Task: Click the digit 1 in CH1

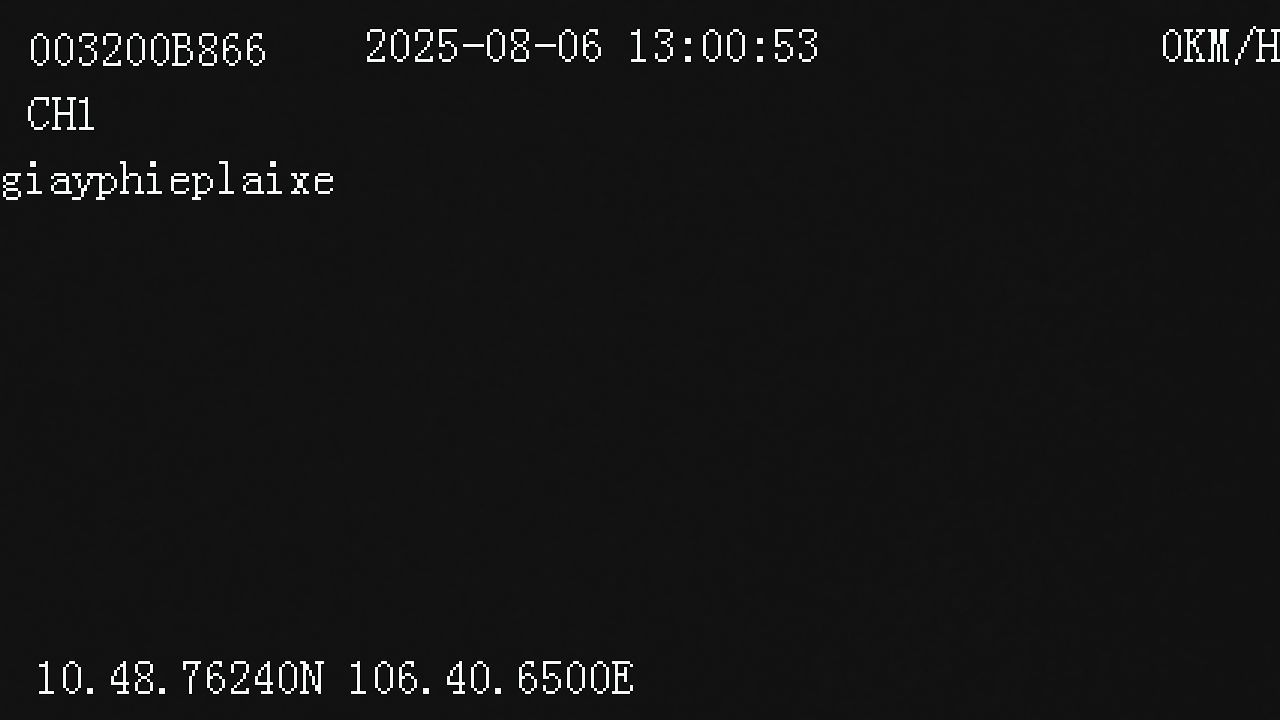Action: (86, 115)
